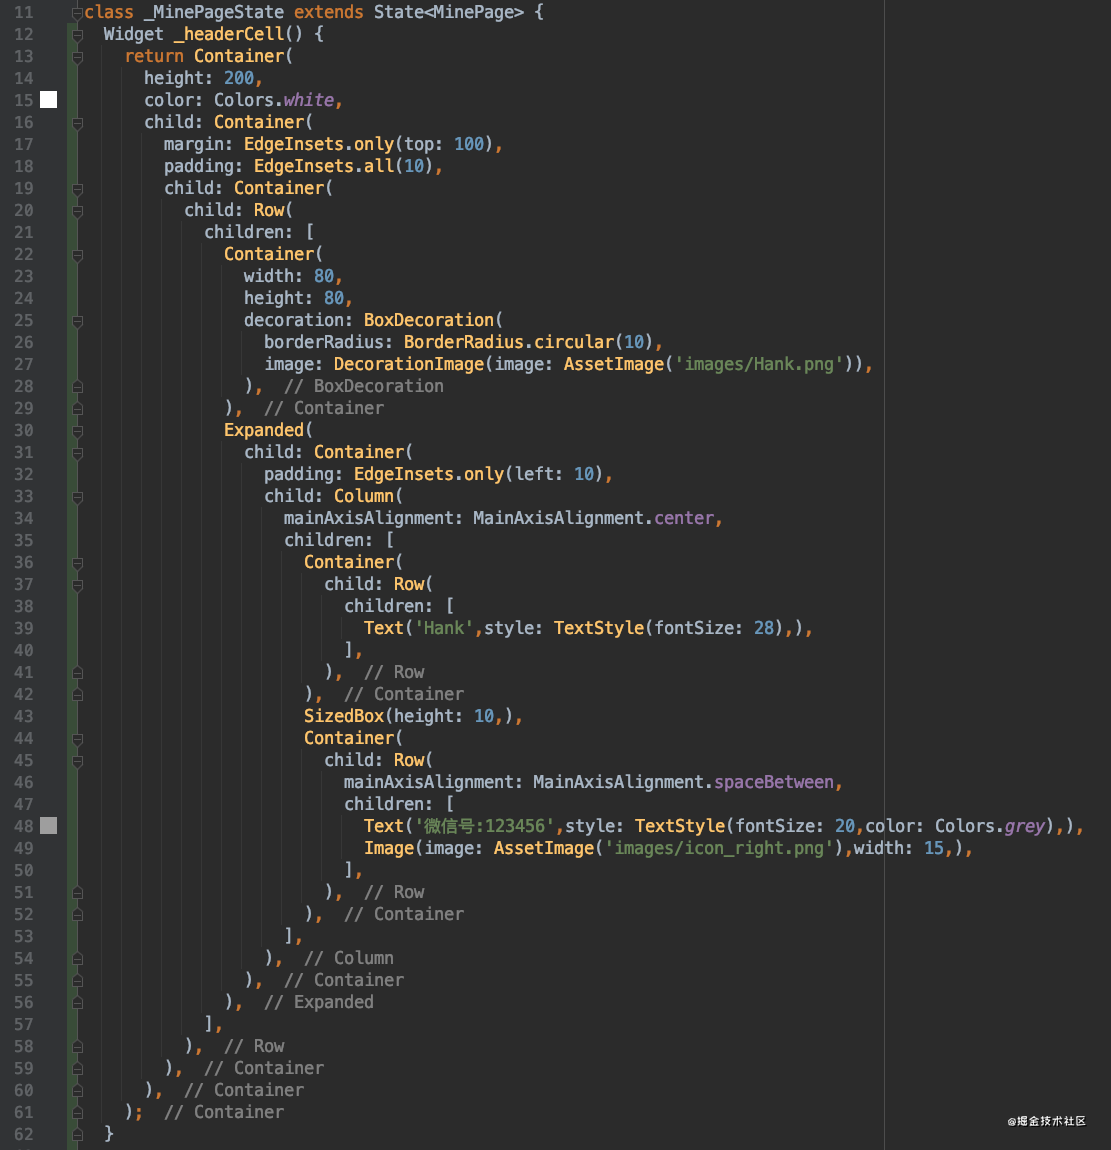Click the fold end marker at '// Column' line 54

[77, 959]
